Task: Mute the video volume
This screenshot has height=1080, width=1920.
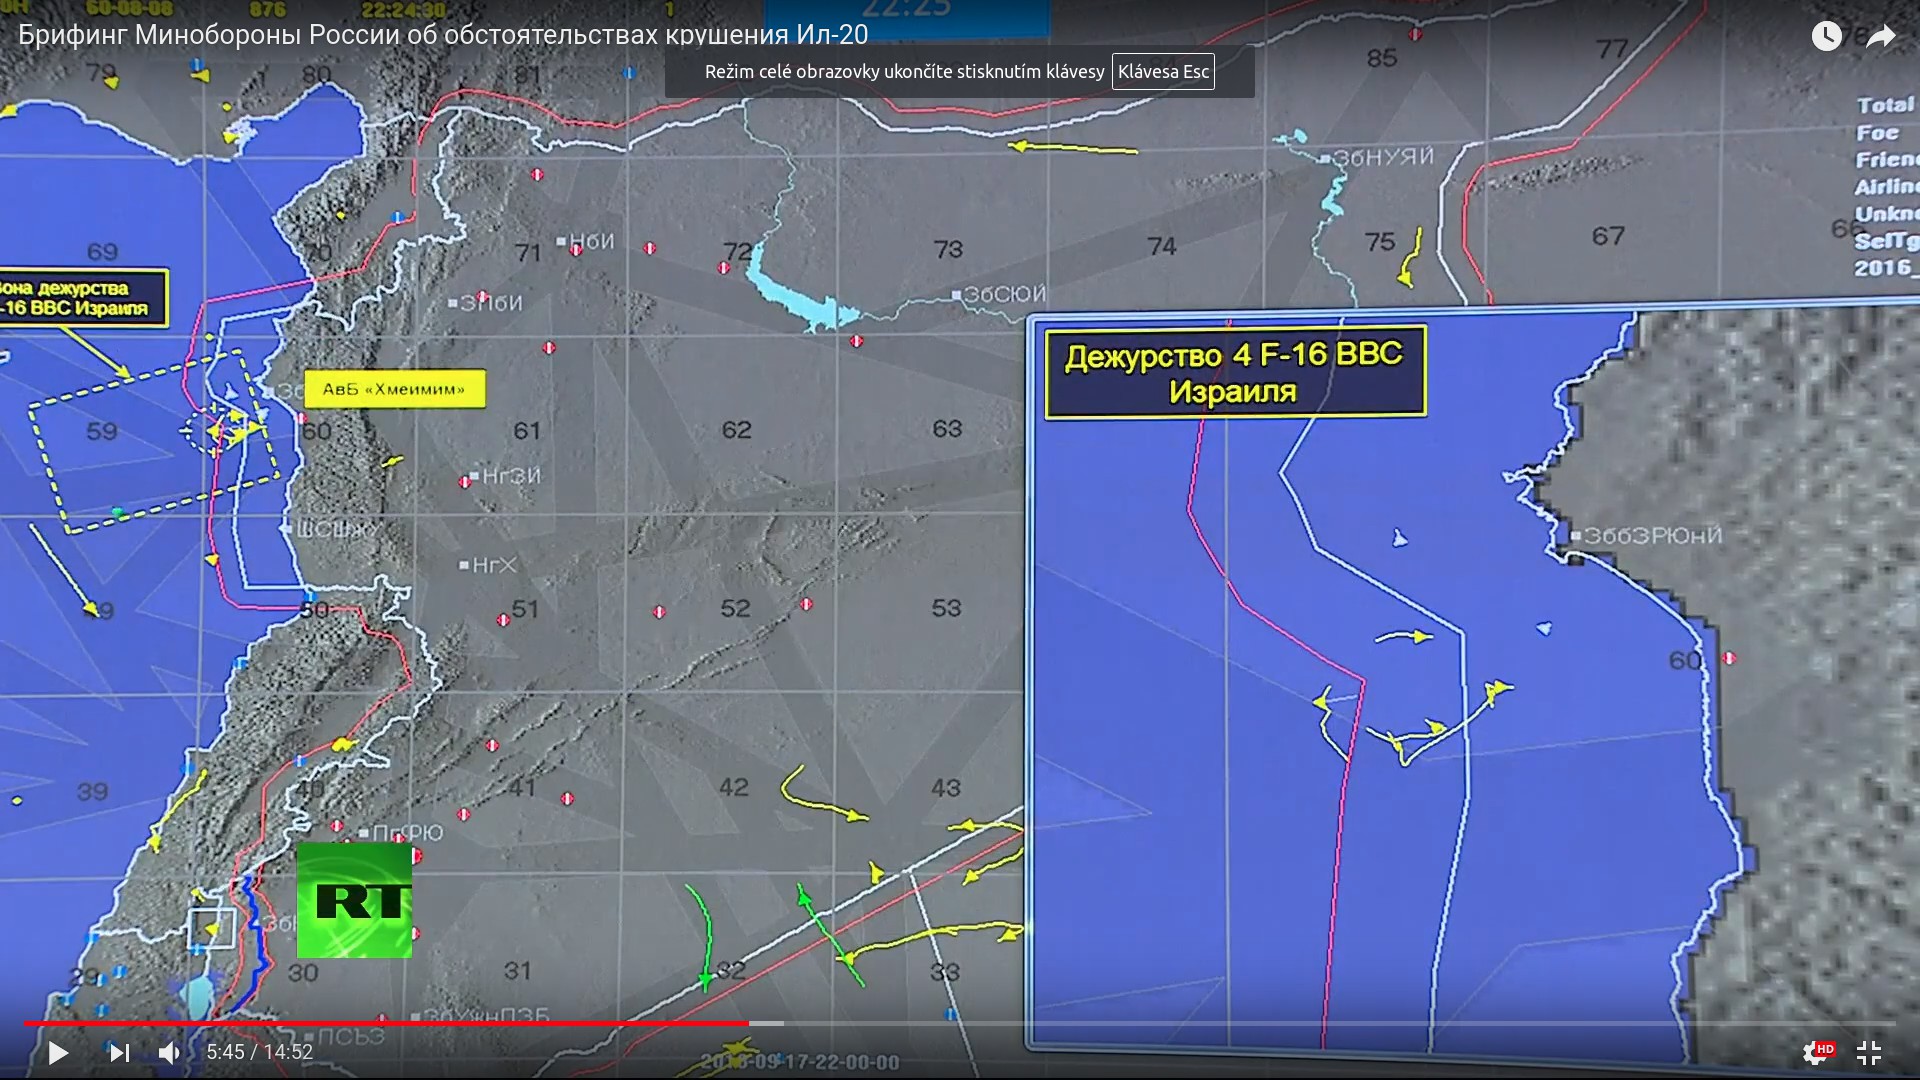Action: tap(169, 1052)
